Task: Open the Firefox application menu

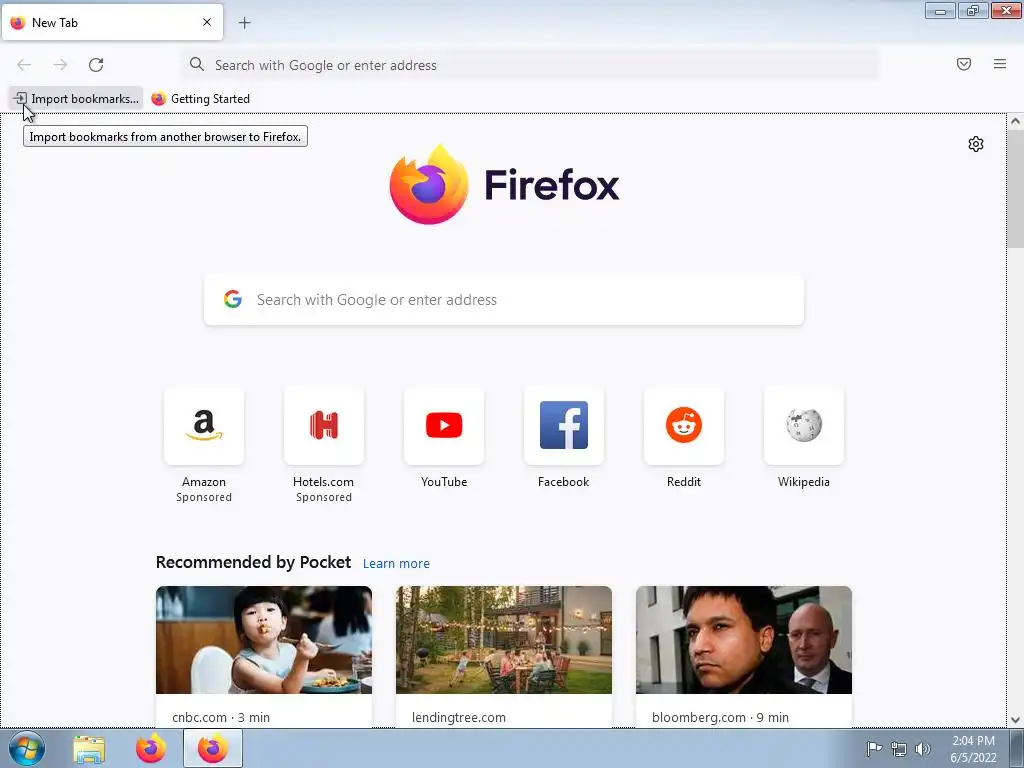Action: tap(1000, 64)
